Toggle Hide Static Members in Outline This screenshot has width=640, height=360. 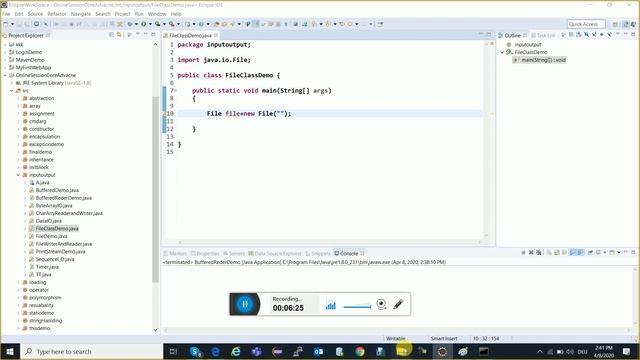[594, 35]
